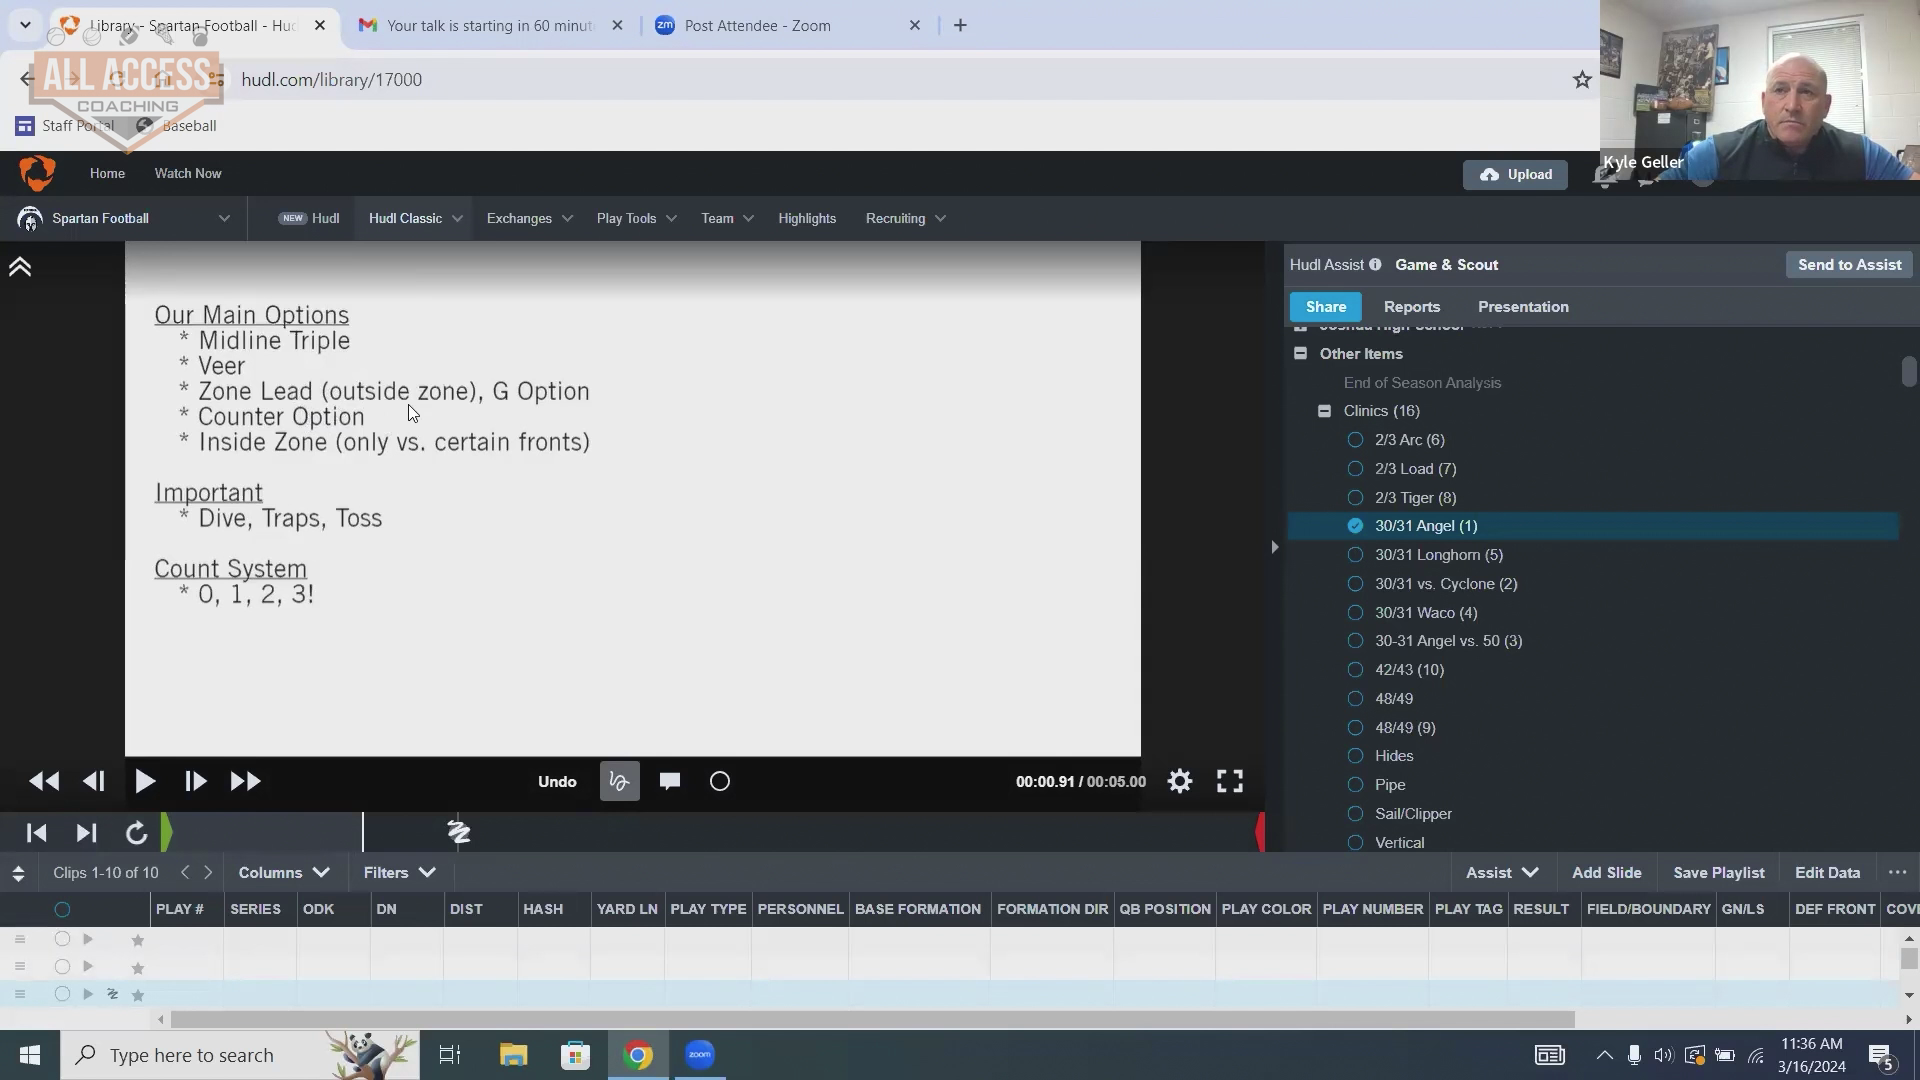Open Google Chrome from the taskbar
Image resolution: width=1920 pixels, height=1080 pixels.
pyautogui.click(x=637, y=1055)
